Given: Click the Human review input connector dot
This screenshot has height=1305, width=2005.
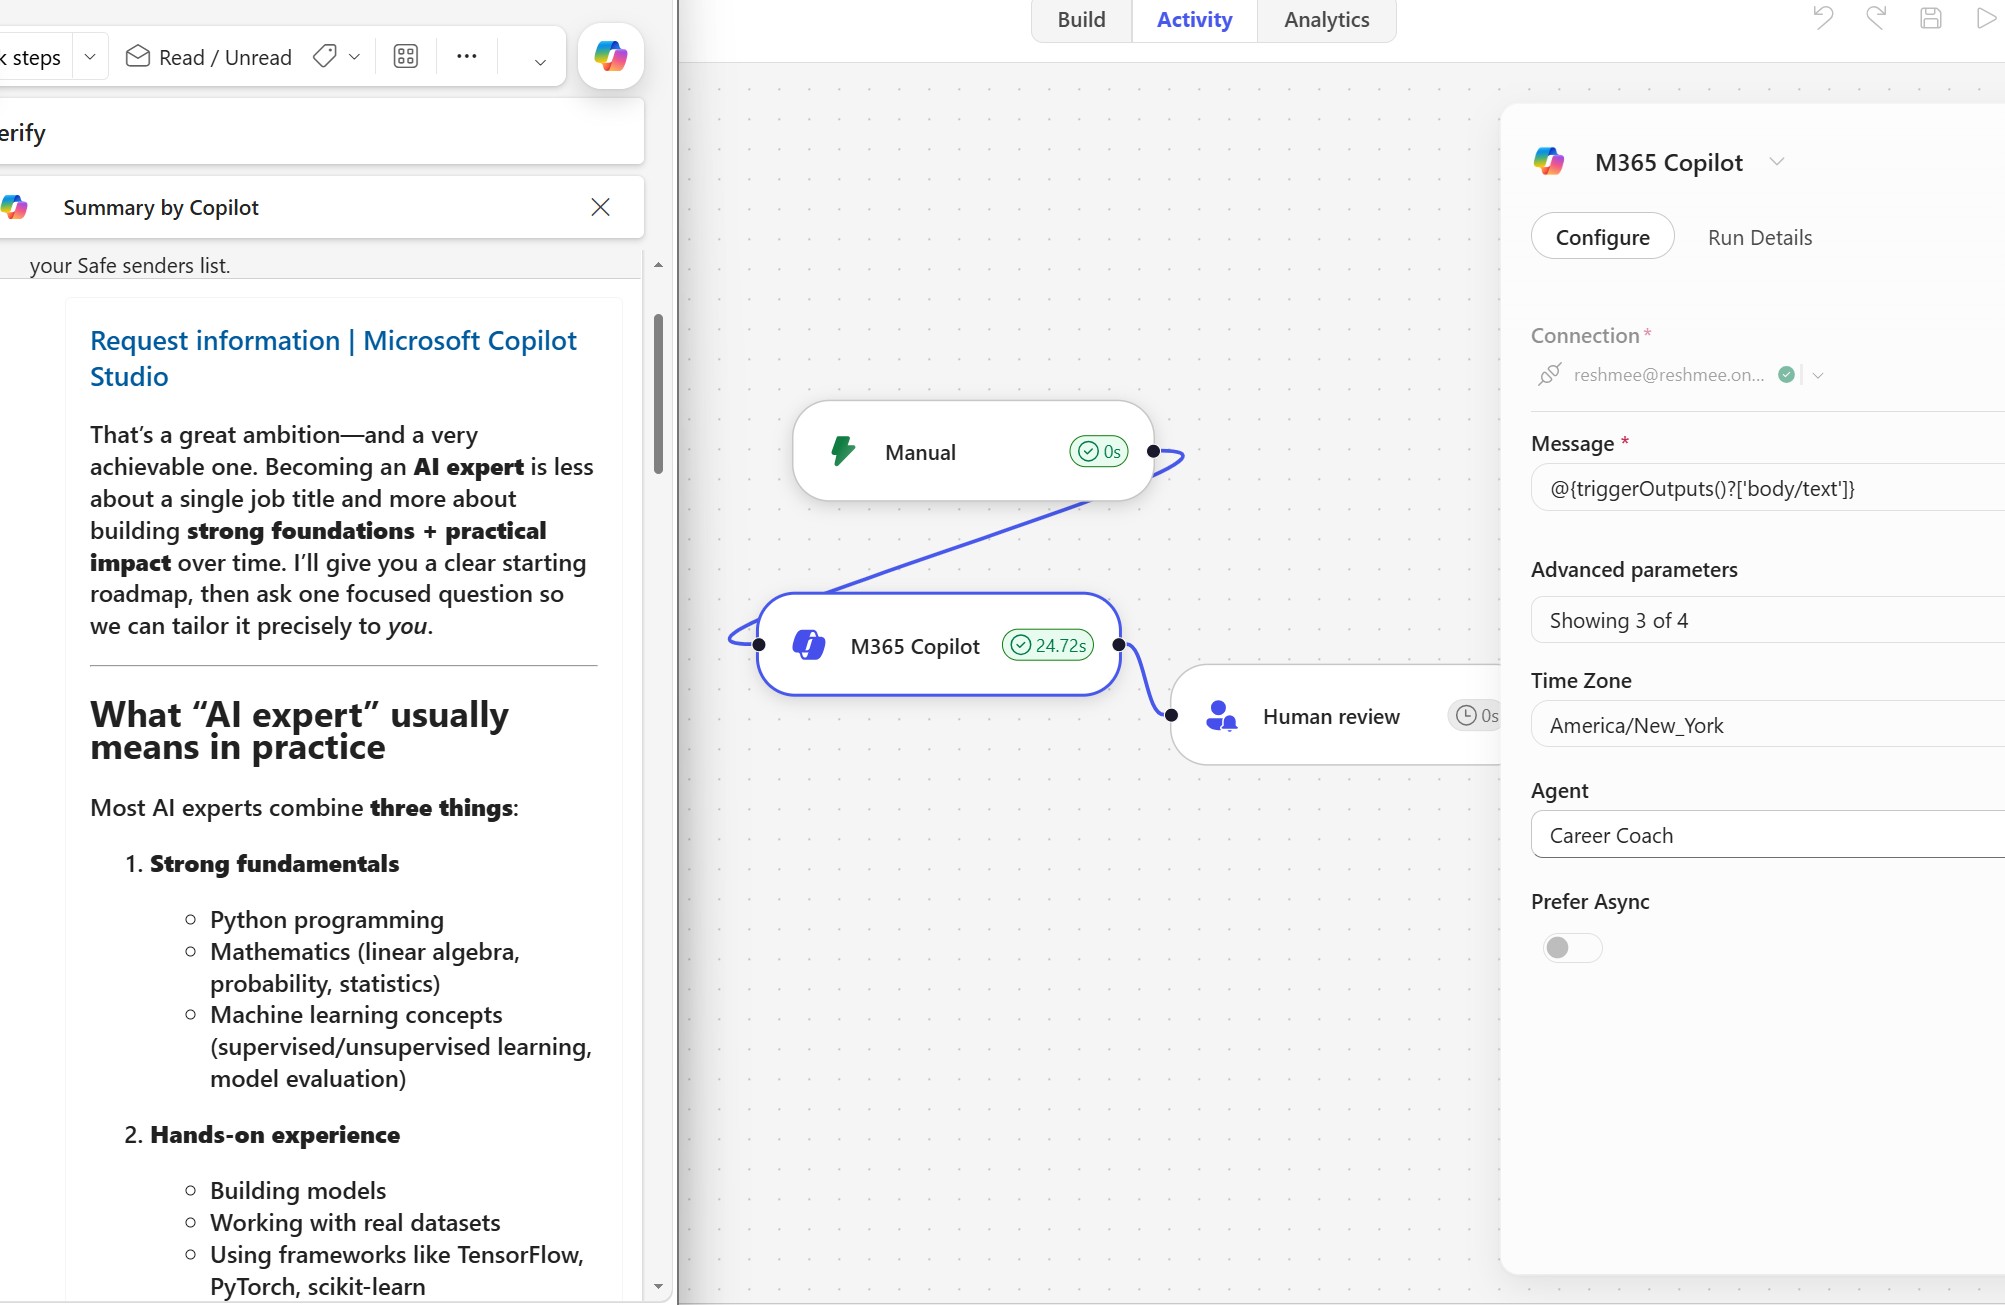Looking at the screenshot, I should (x=1171, y=715).
